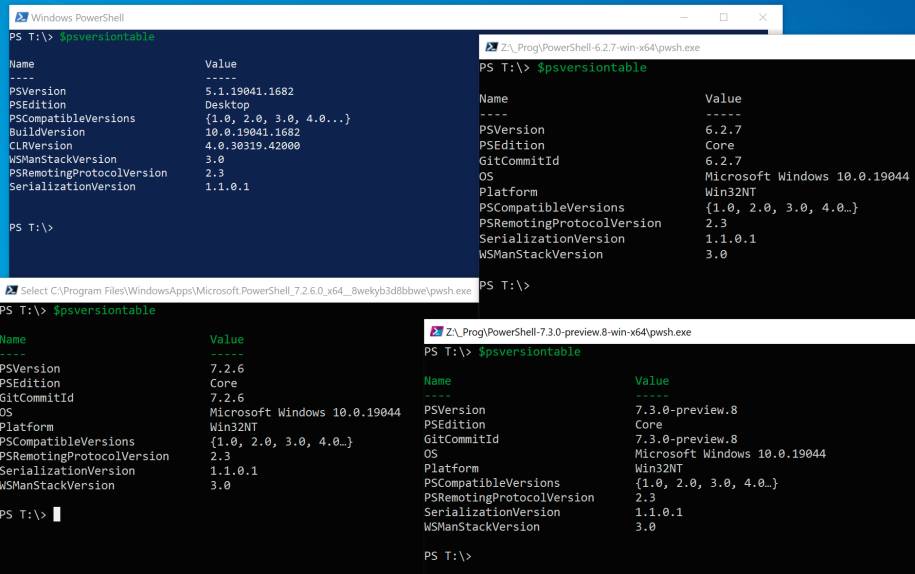Click the Windows PowerShell window title text
The width and height of the screenshot is (915, 574).
click(x=78, y=18)
